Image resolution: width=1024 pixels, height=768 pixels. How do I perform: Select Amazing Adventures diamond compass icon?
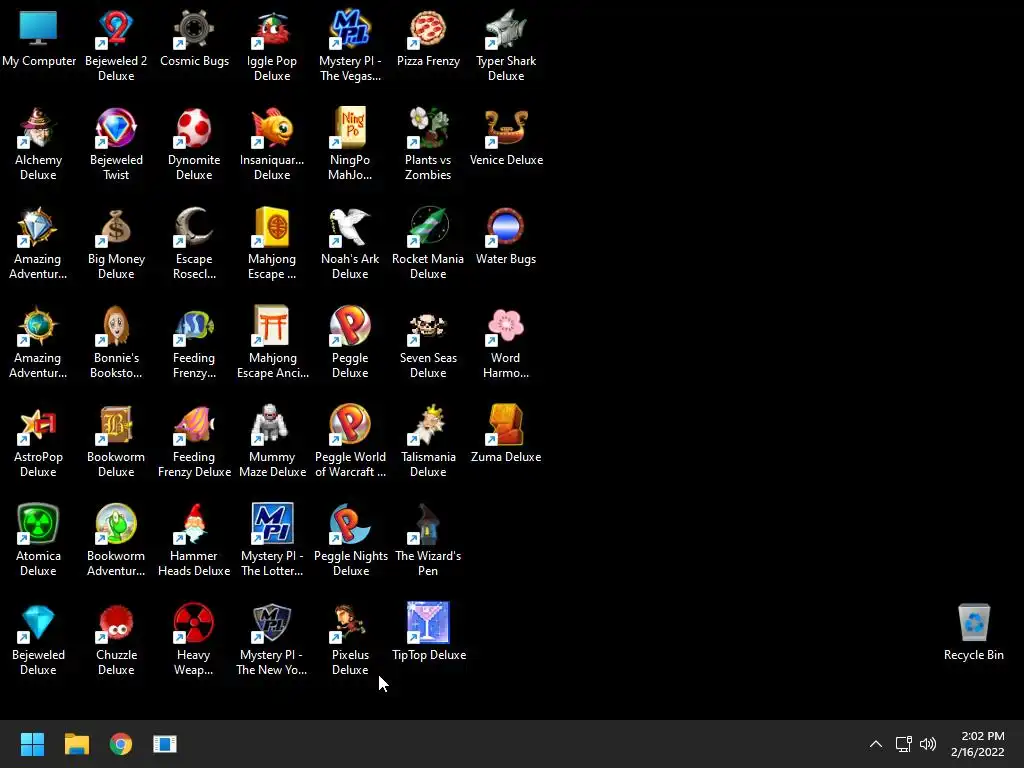tap(39, 227)
